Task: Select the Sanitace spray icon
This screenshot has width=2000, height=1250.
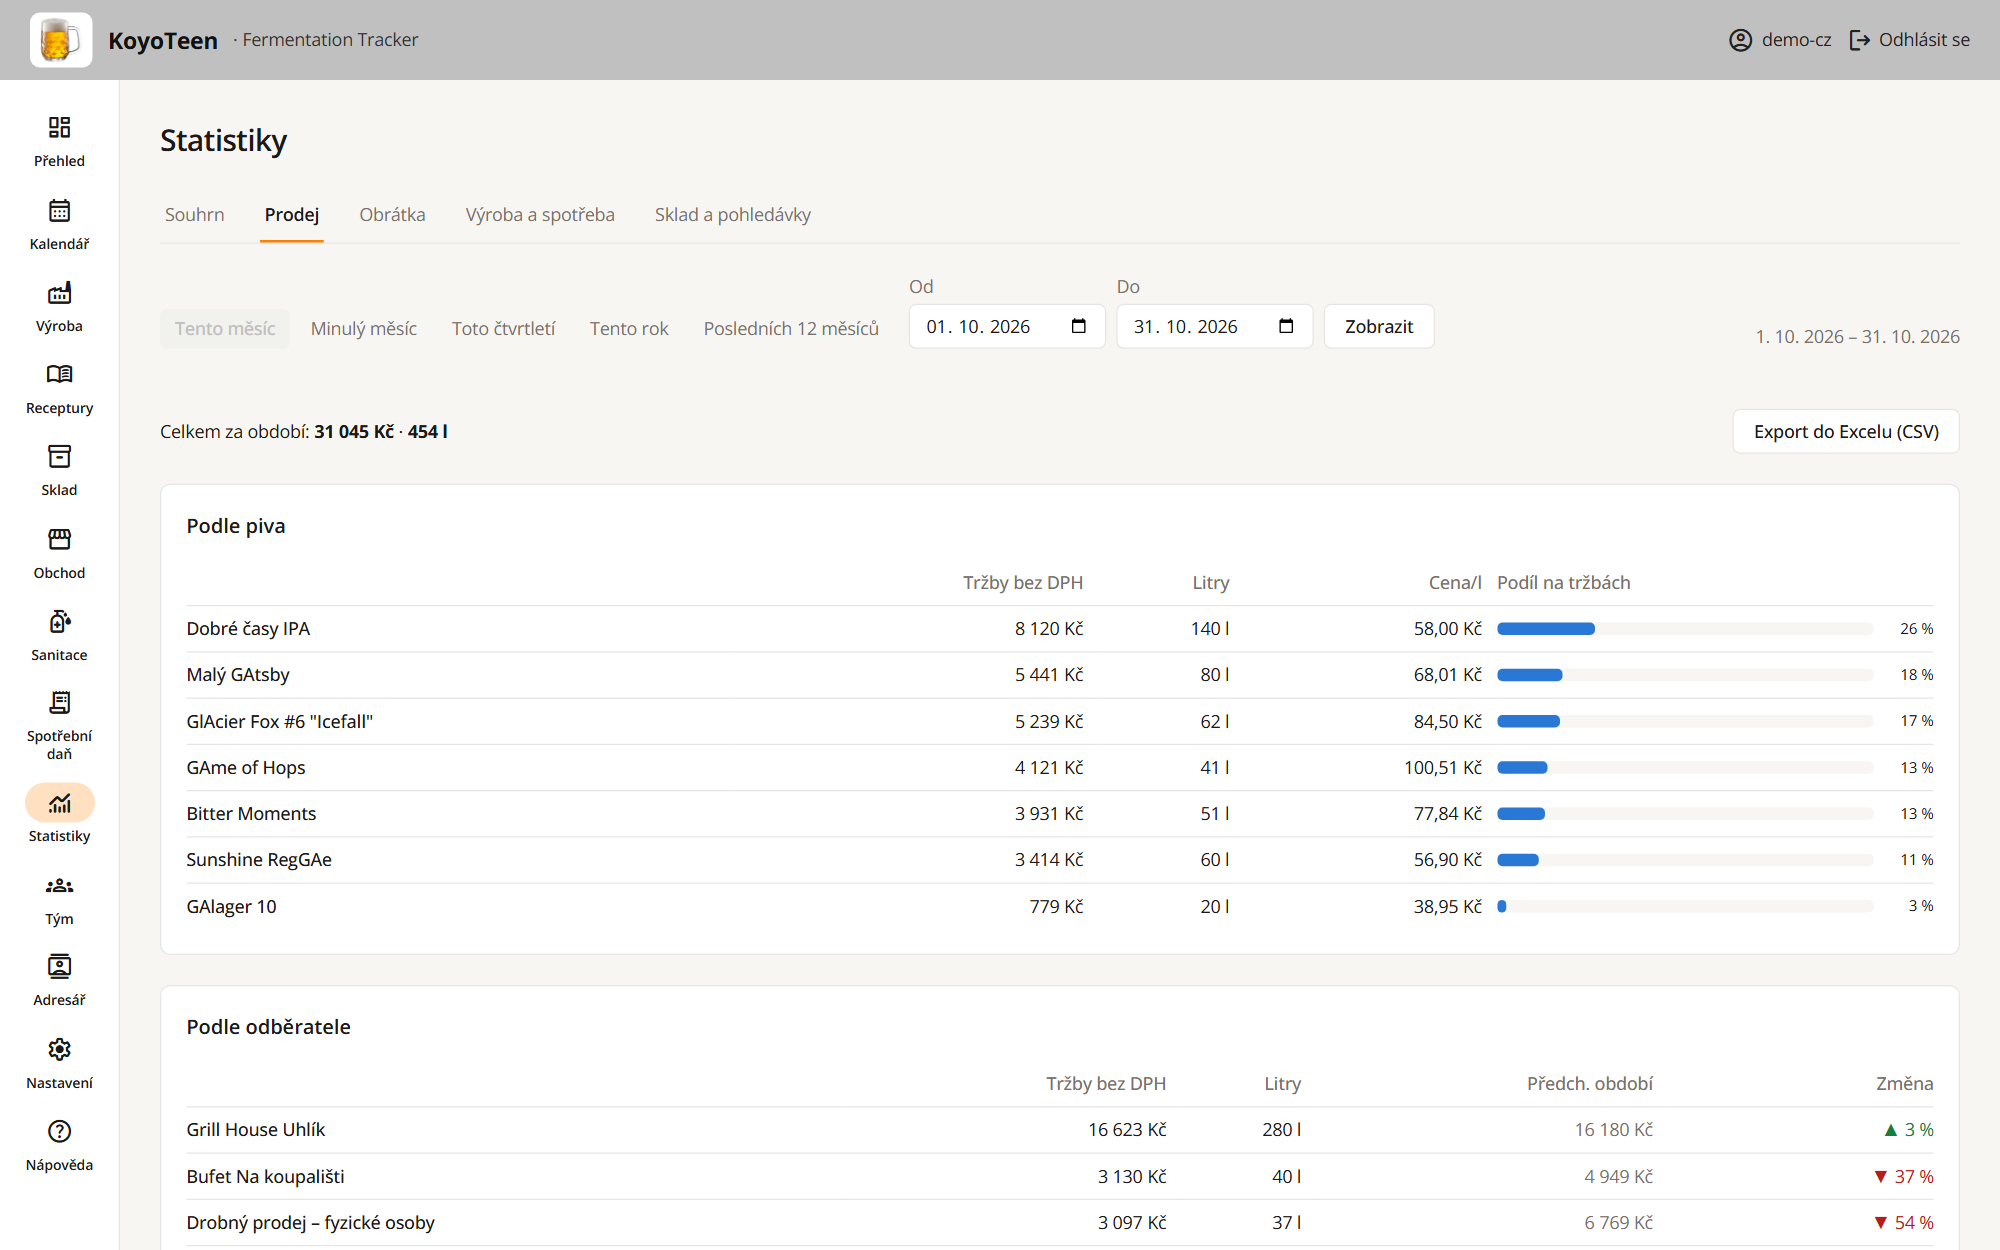Action: click(59, 621)
